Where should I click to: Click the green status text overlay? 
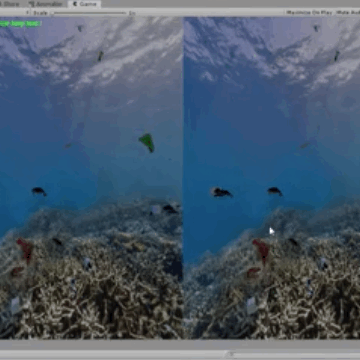20,23
